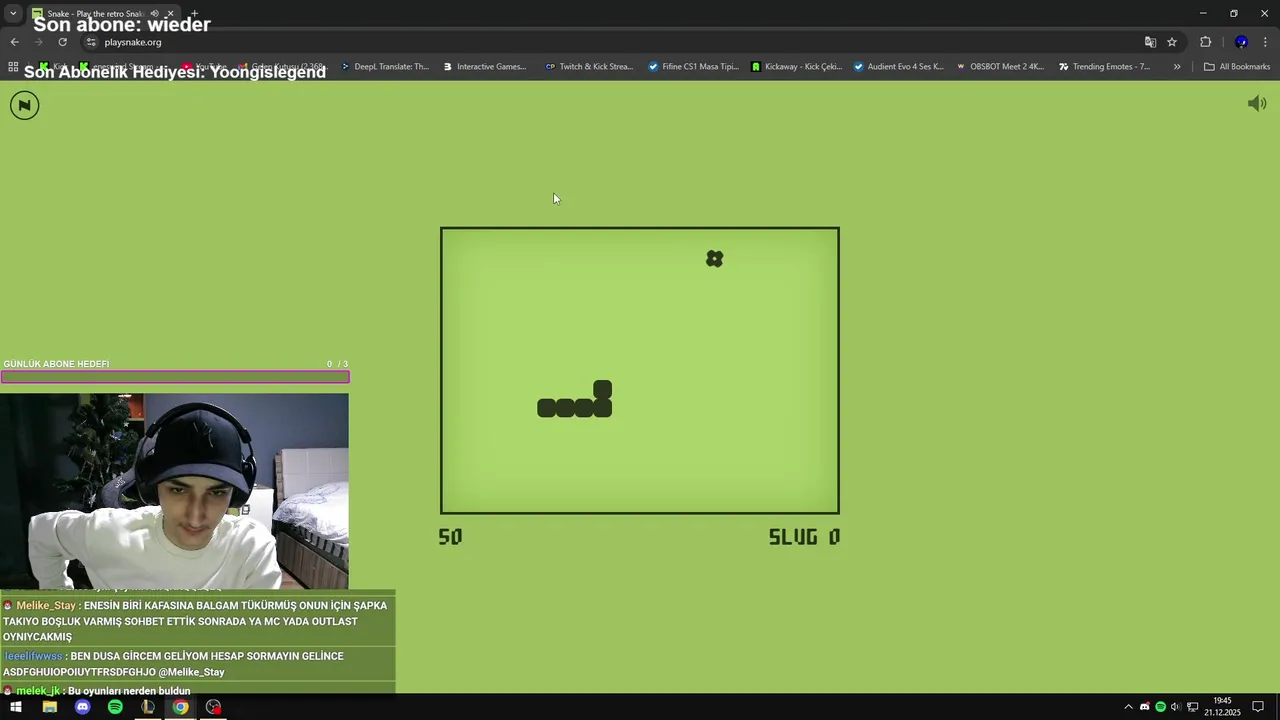Click the translate page icon
This screenshot has height=720, width=1280.
coord(1150,42)
